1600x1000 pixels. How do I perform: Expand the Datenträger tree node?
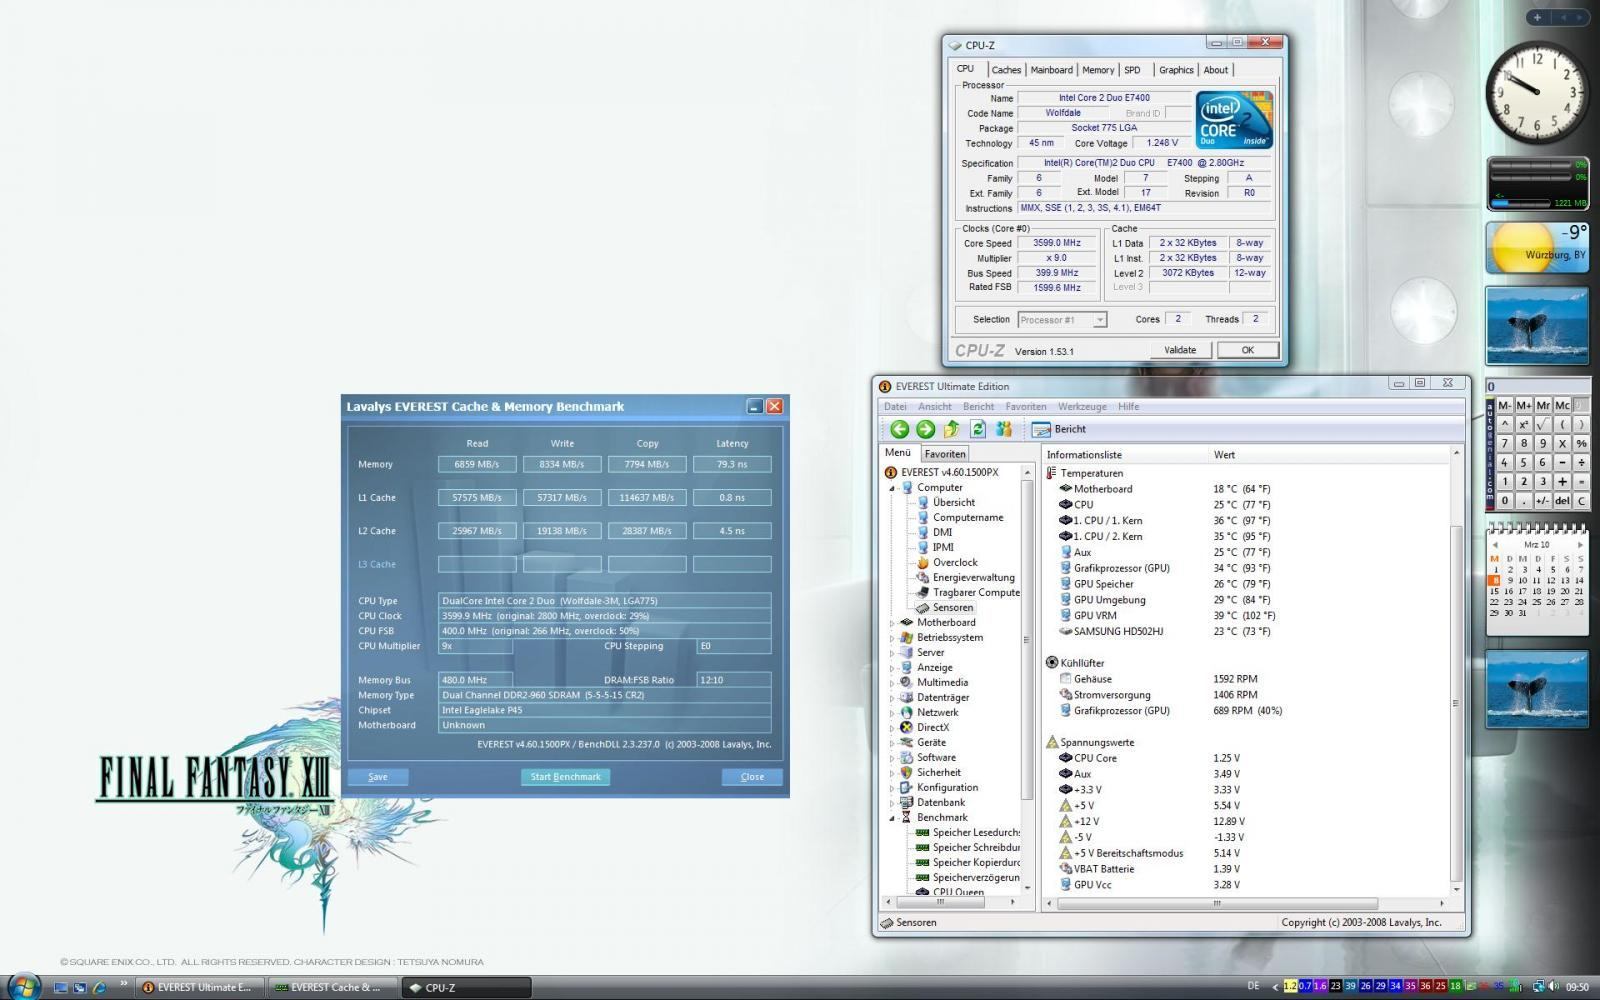tap(892, 698)
